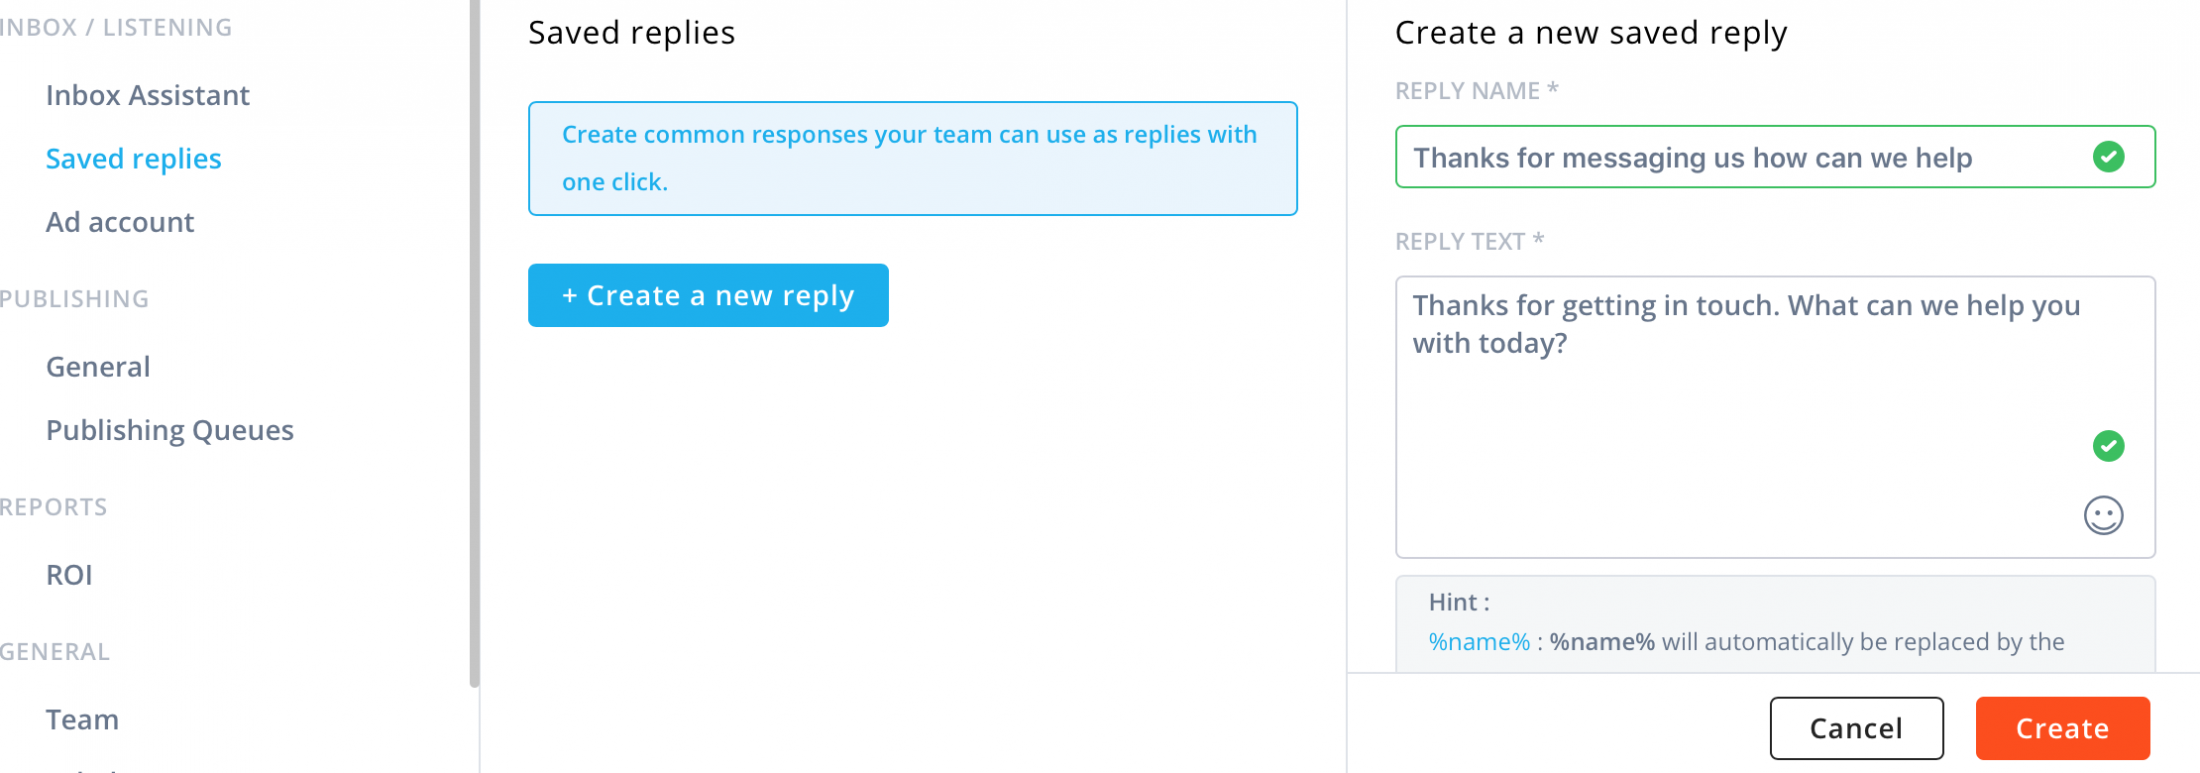Click the Reply Name input field

coord(1740,157)
